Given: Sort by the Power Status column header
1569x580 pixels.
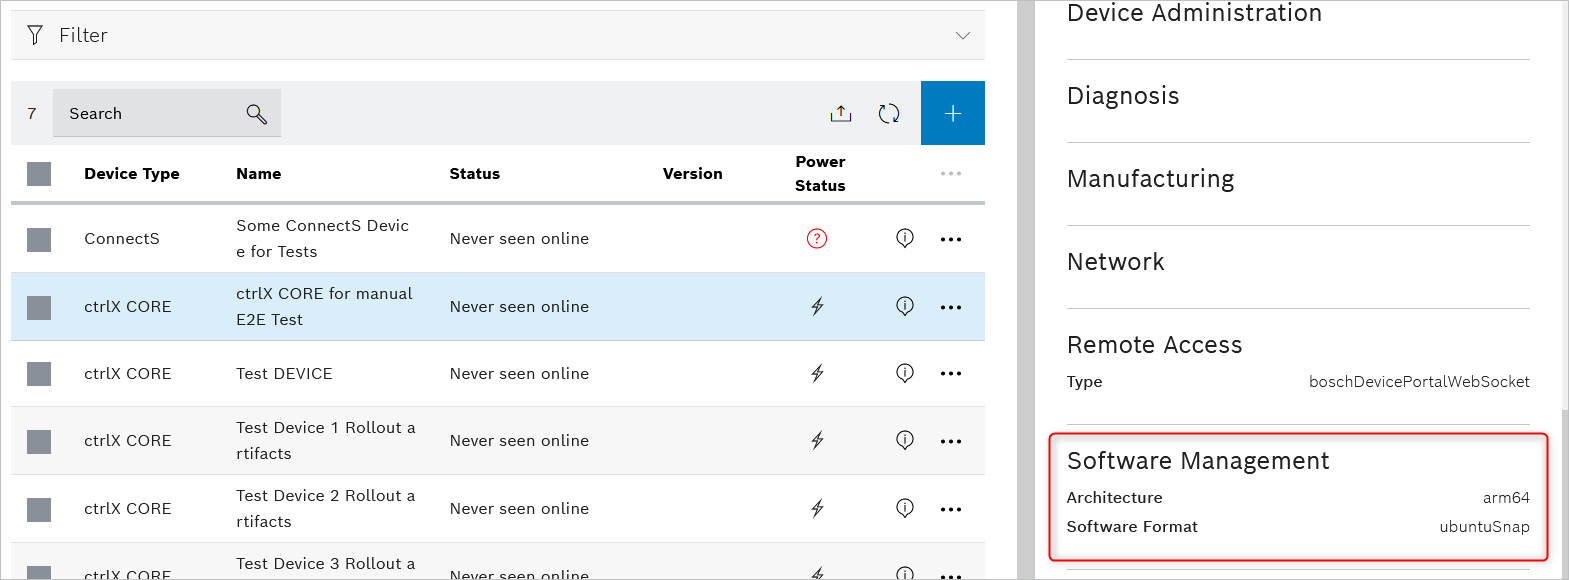Looking at the screenshot, I should click(820, 174).
